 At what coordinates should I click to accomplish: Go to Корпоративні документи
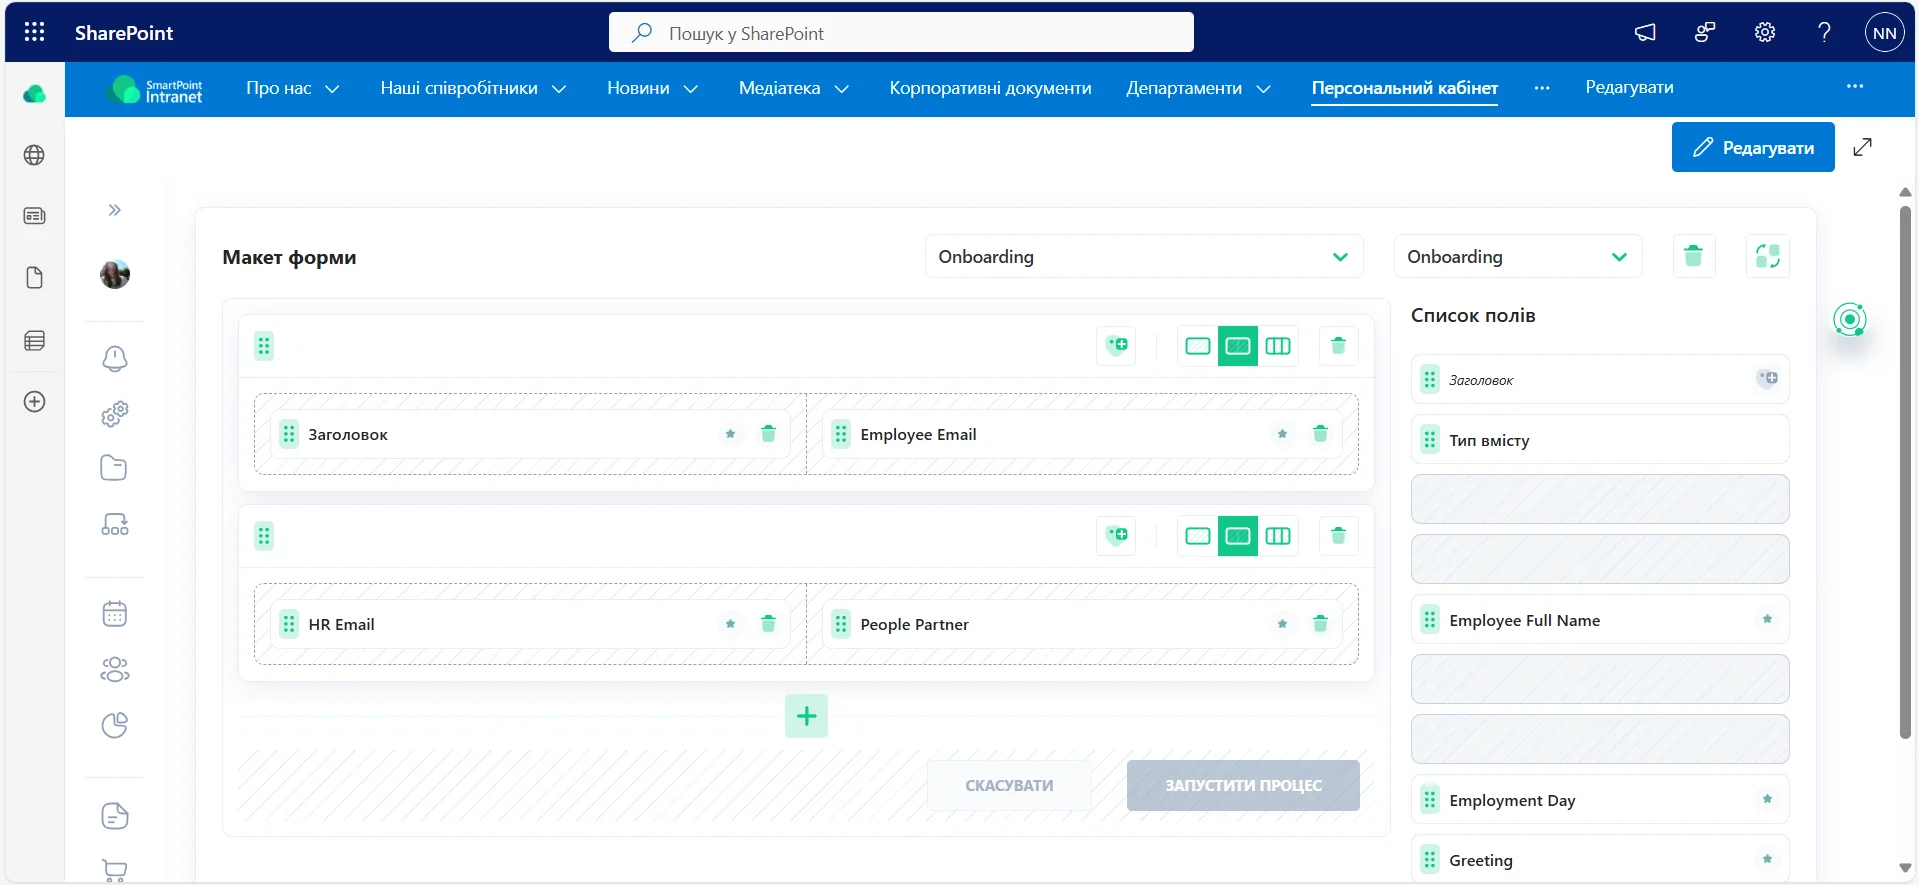click(x=990, y=88)
